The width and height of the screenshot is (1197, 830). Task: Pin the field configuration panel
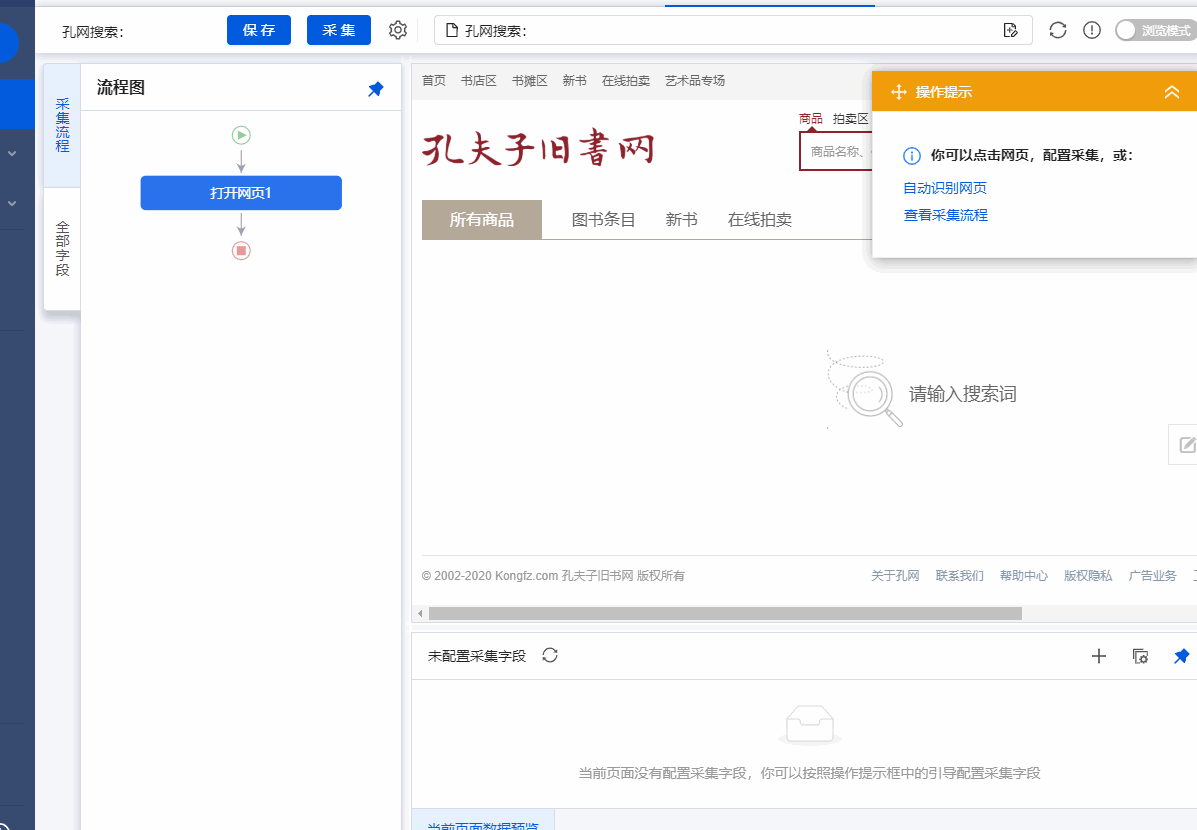coord(1181,656)
